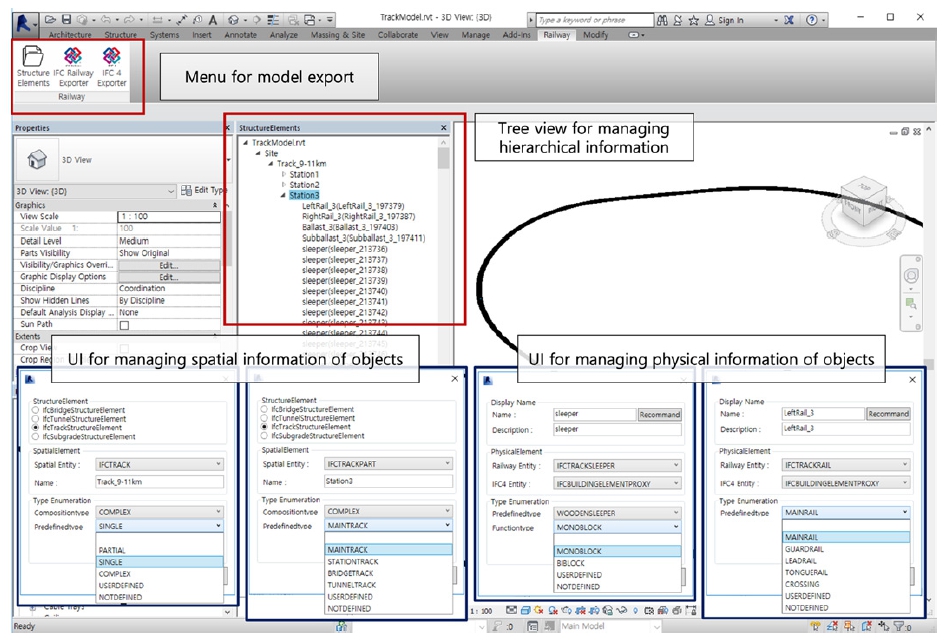Expand the Station1 tree node
Screen dimensions: 946x643
[x=284, y=175]
